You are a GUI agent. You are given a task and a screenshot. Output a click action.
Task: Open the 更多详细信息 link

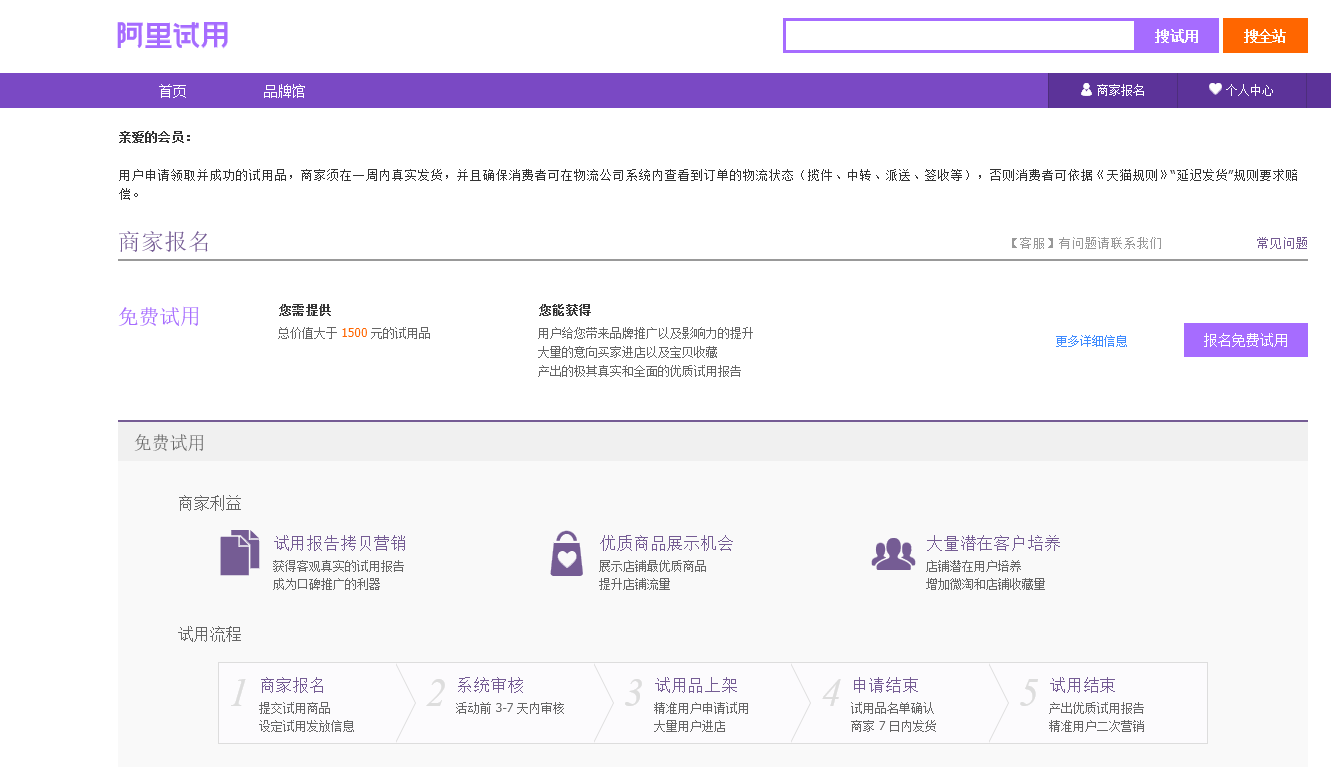(x=1091, y=341)
